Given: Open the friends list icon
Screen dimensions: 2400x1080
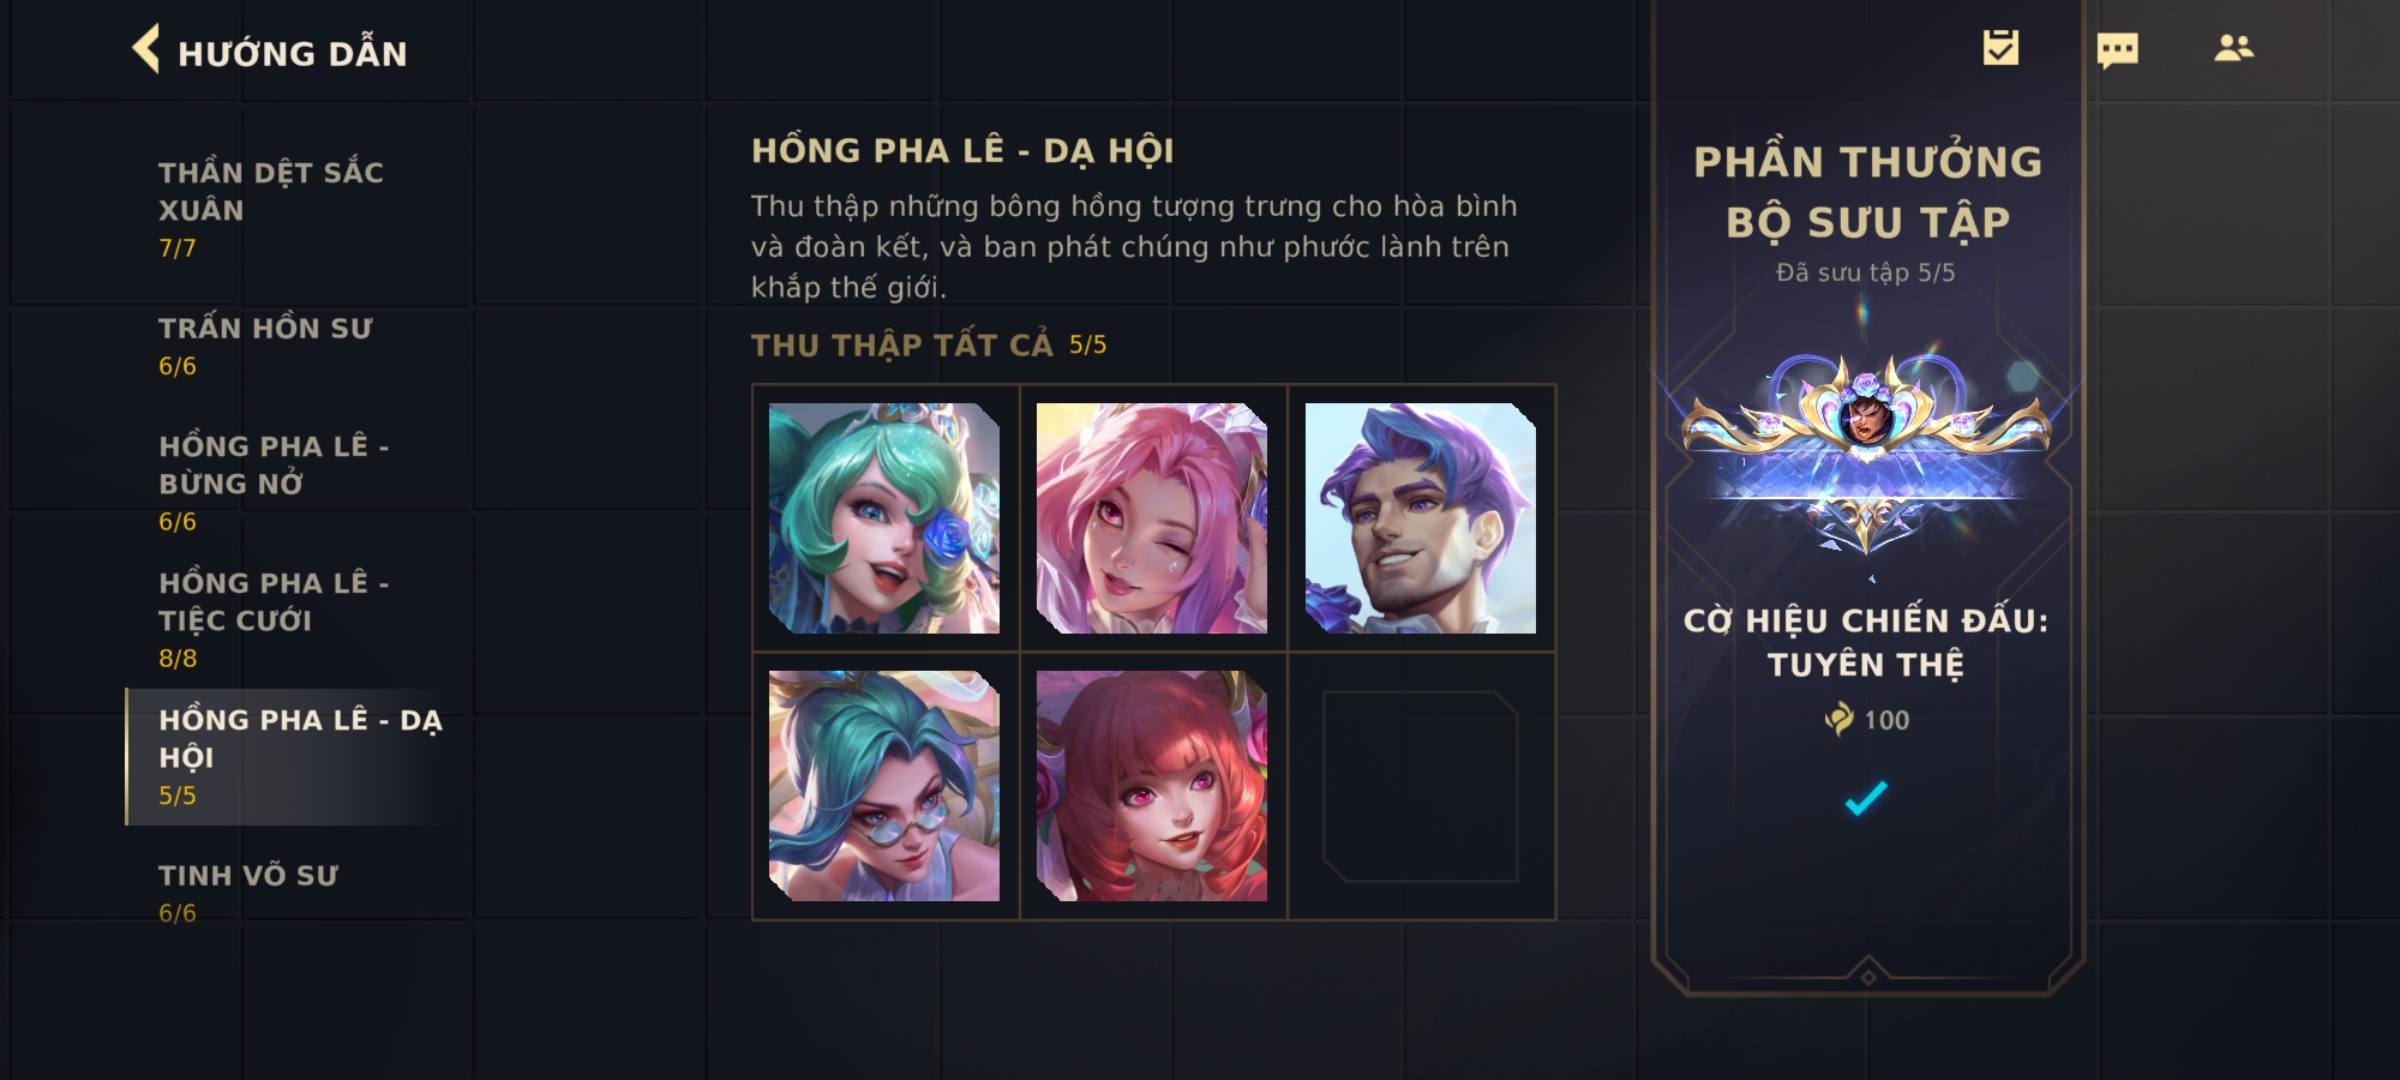Looking at the screenshot, I should pos(2233,48).
